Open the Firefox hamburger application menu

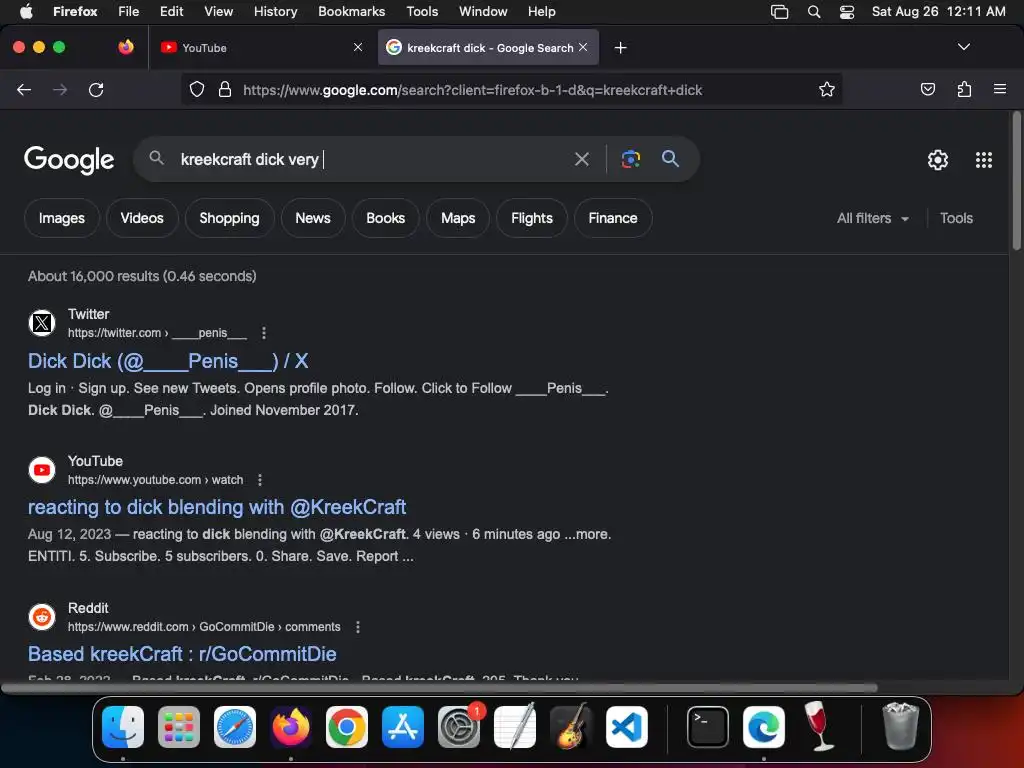[999, 89]
